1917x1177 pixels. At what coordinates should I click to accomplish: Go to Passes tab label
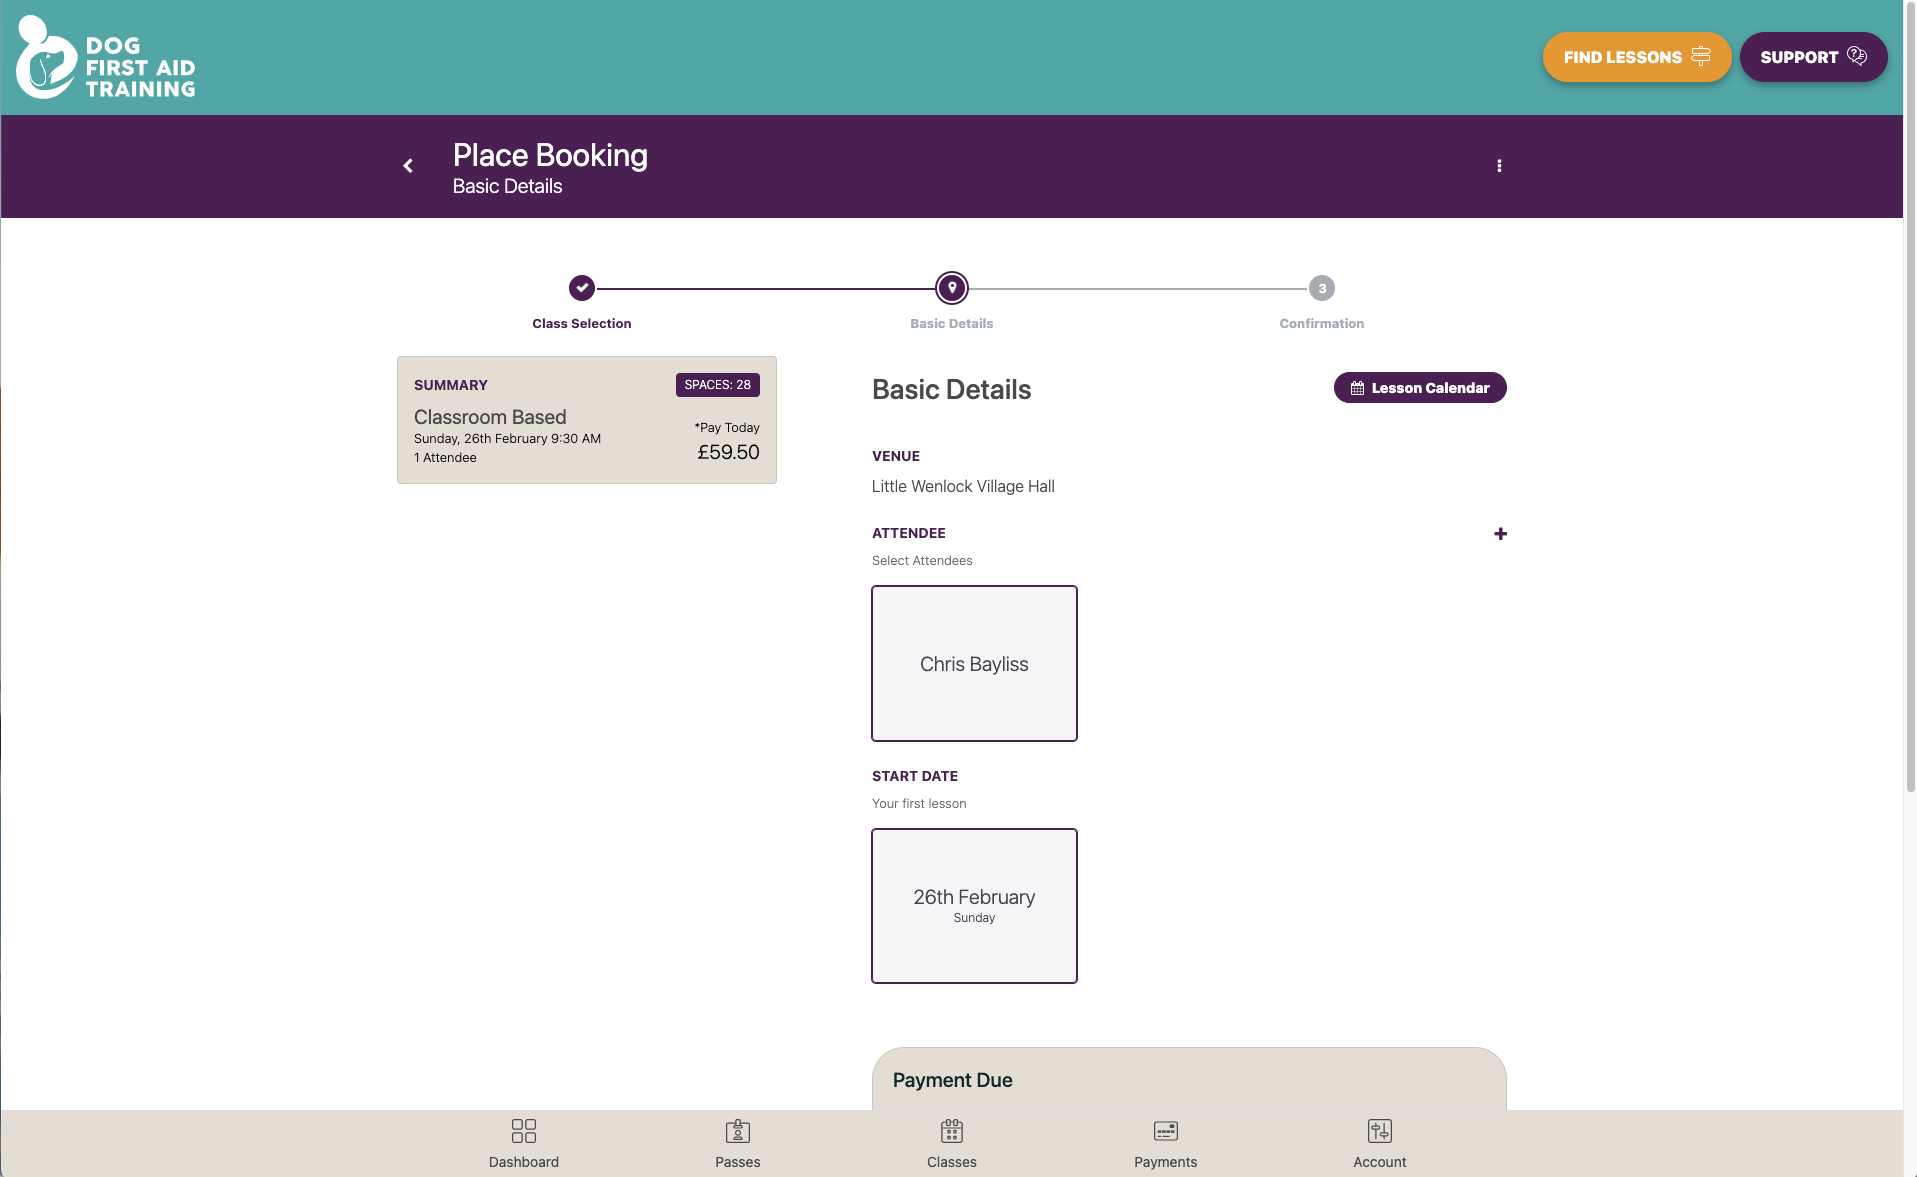pyautogui.click(x=738, y=1162)
